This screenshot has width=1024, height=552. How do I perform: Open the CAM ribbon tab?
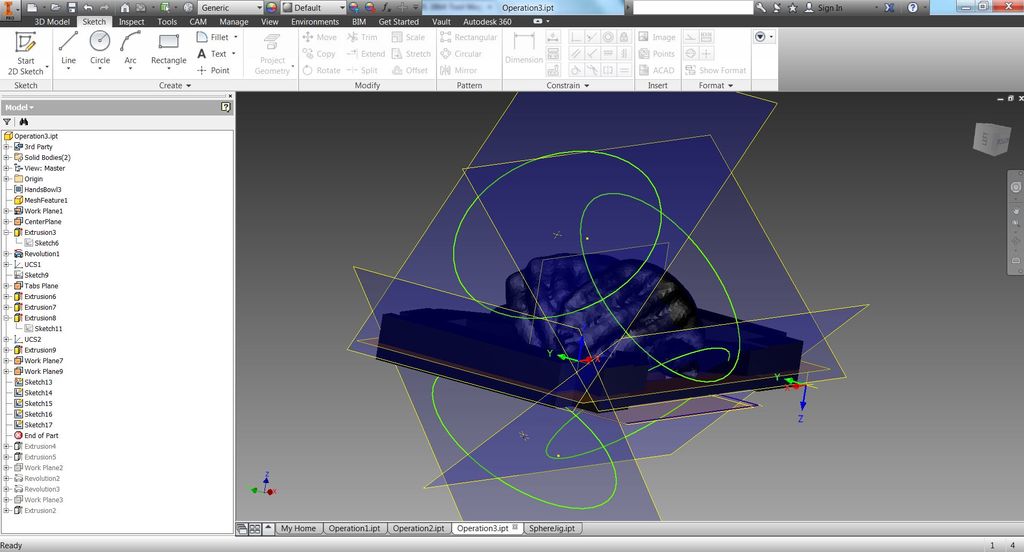[x=198, y=22]
